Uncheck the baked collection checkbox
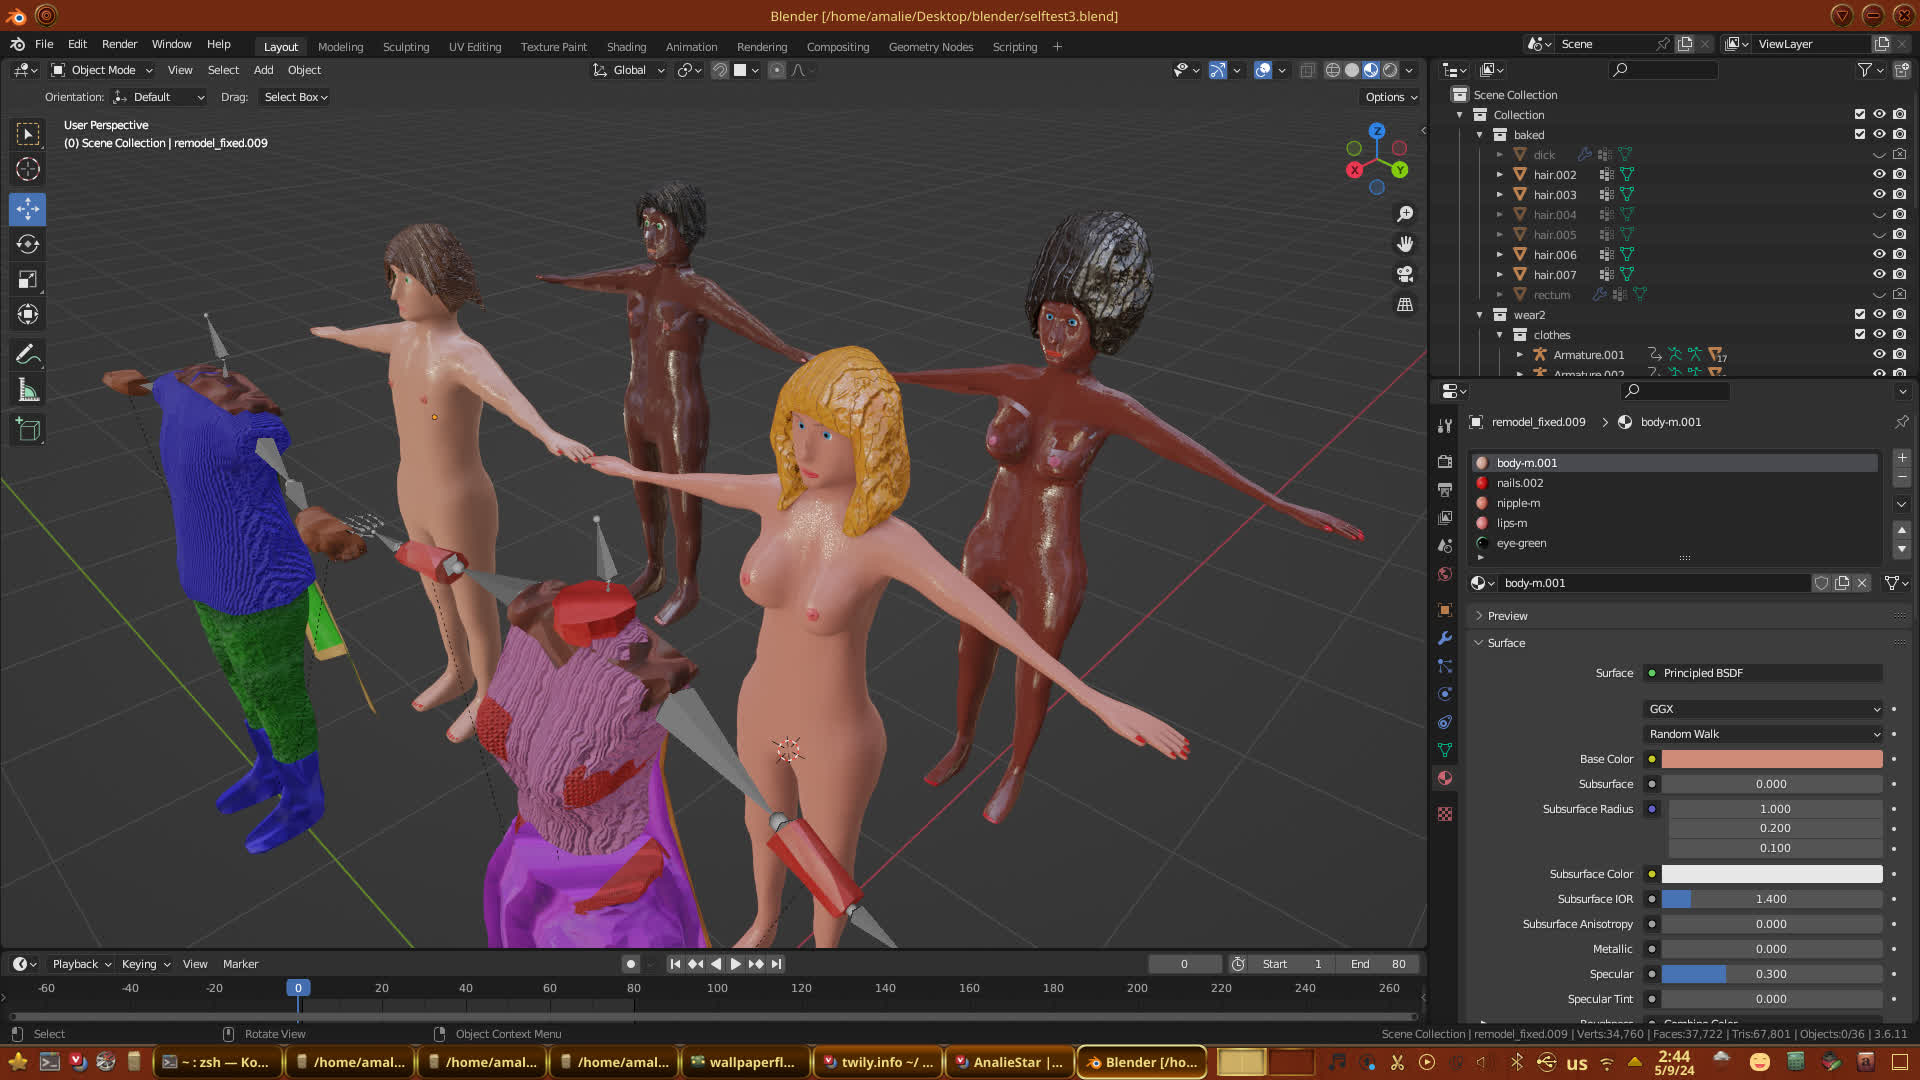This screenshot has width=1920, height=1080. [1860, 134]
